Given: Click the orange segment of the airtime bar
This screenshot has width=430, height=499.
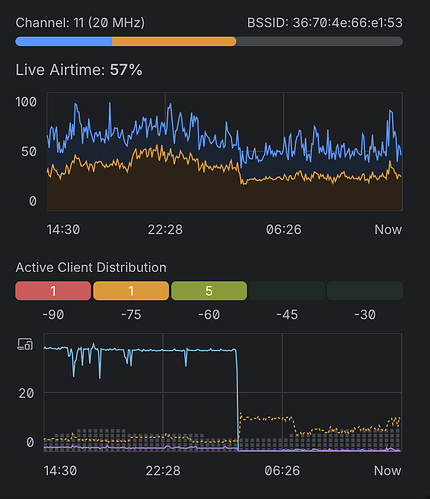Looking at the screenshot, I should click(174, 42).
